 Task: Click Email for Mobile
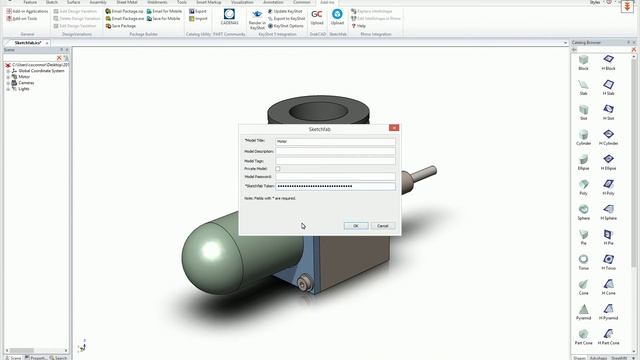pyautogui.click(x=164, y=11)
